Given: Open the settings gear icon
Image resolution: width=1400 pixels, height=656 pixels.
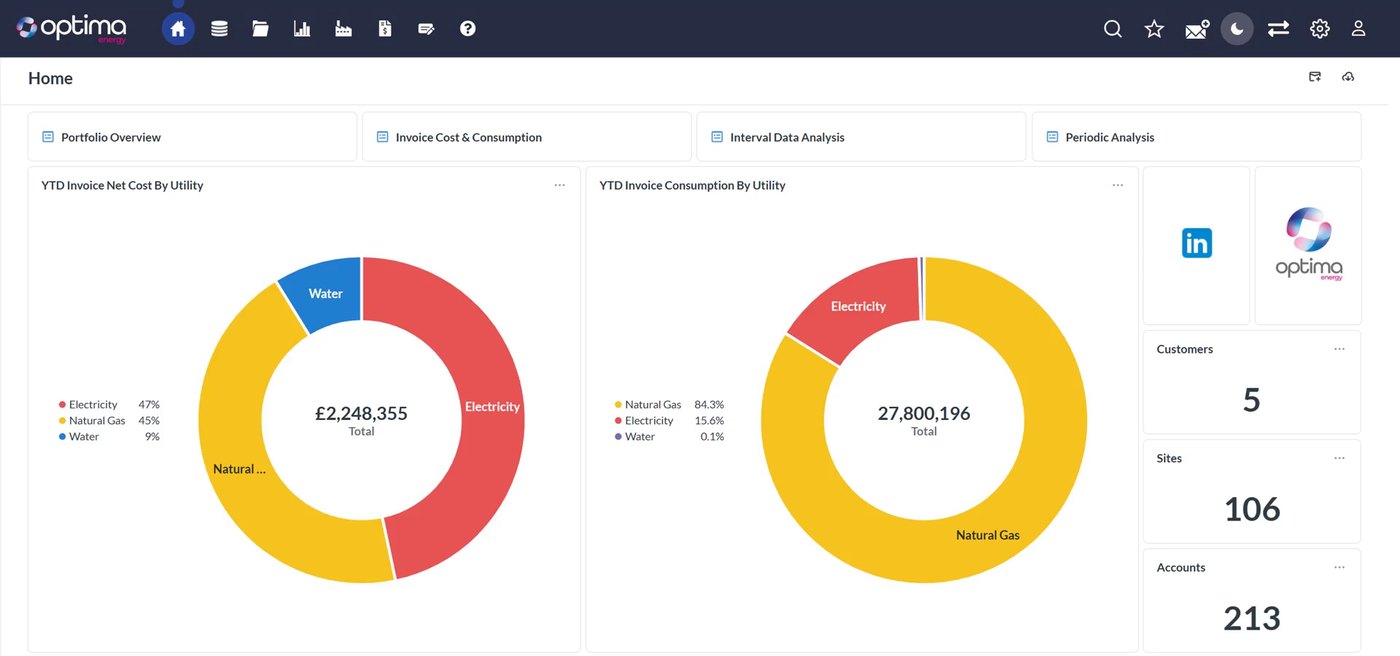Looking at the screenshot, I should point(1320,29).
